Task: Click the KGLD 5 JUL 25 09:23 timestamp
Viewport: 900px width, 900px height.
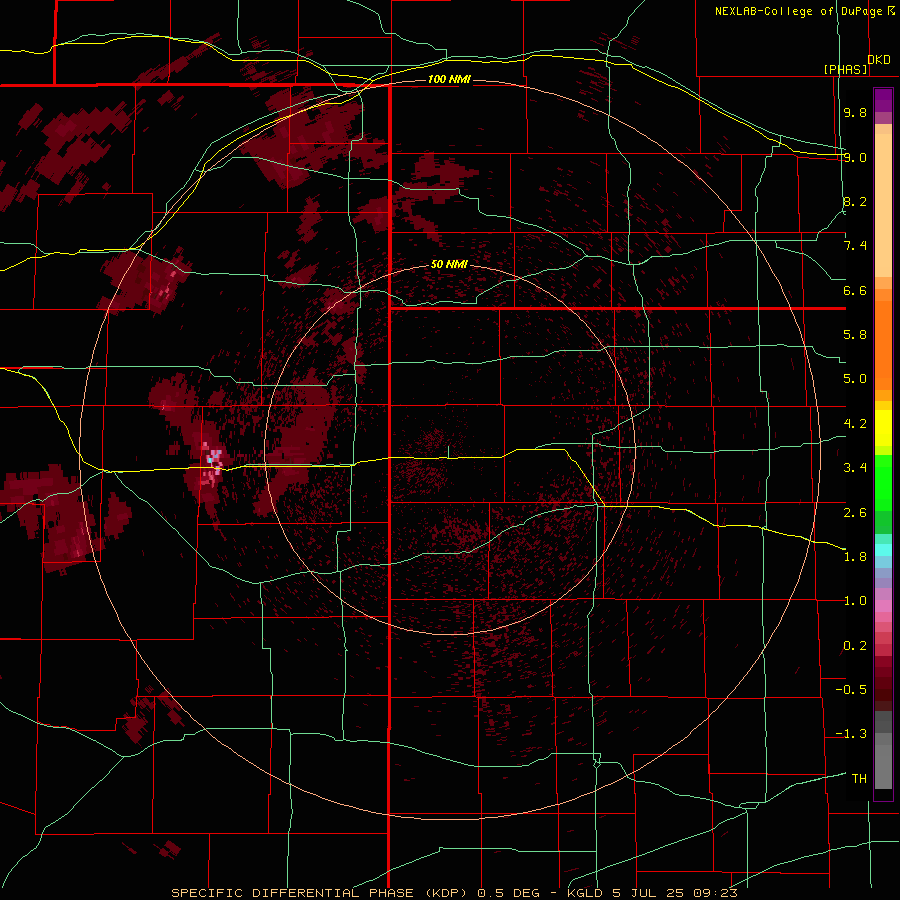Action: 652,893
